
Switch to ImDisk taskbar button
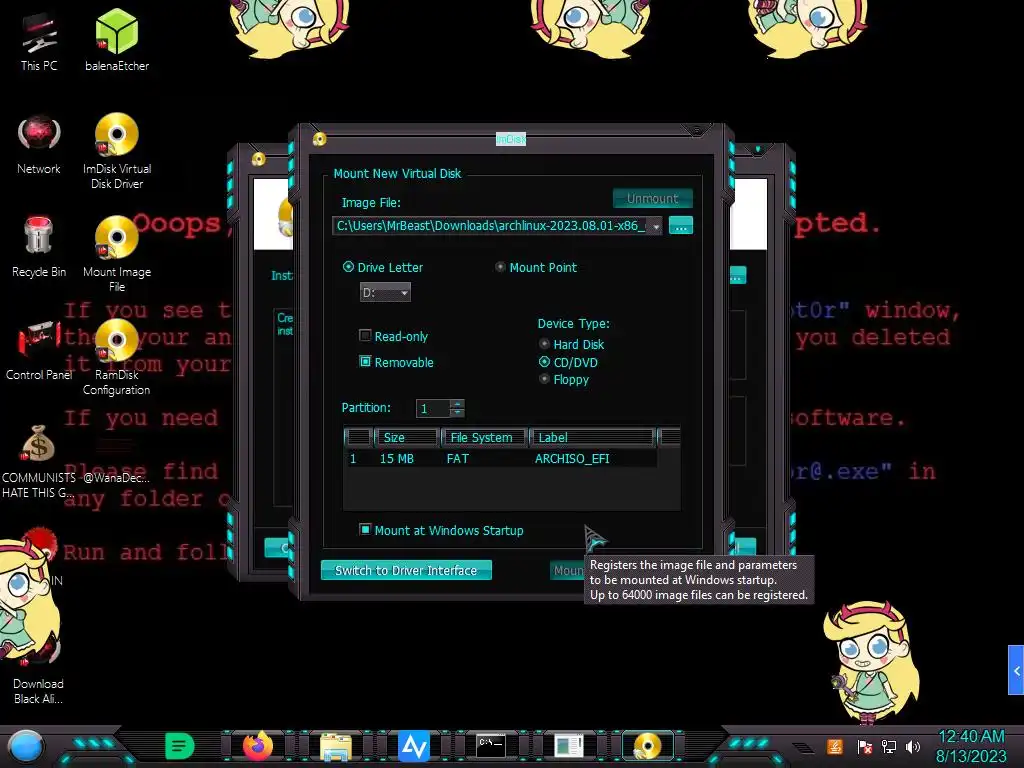click(647, 746)
